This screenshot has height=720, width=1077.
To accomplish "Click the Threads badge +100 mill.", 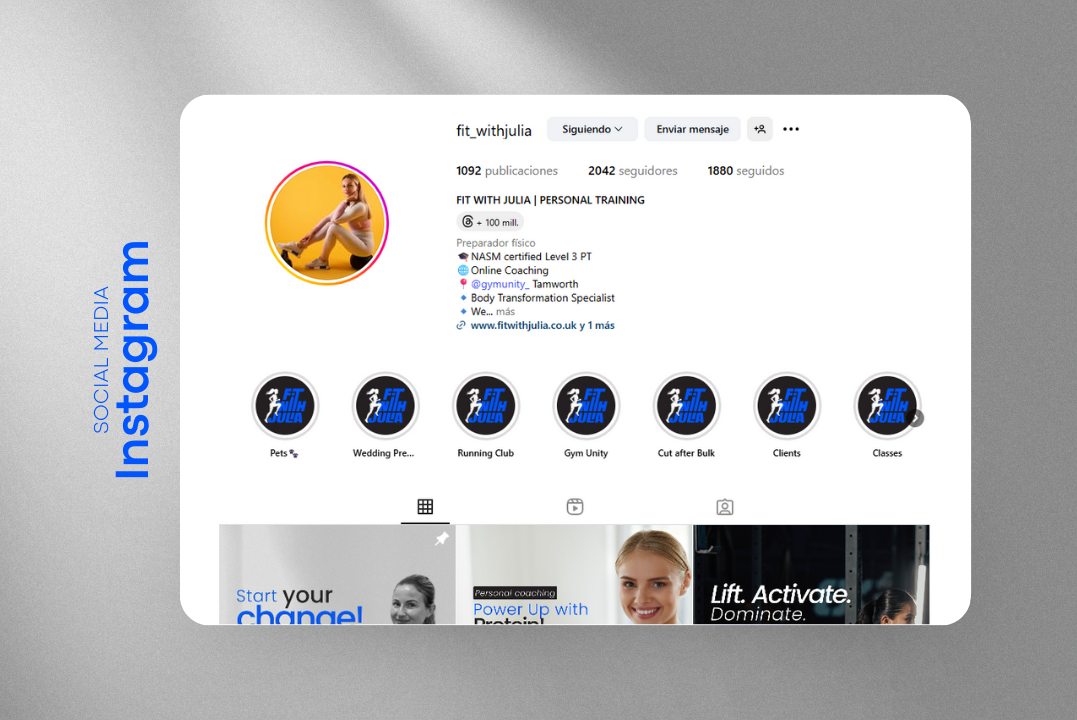I will (490, 222).
